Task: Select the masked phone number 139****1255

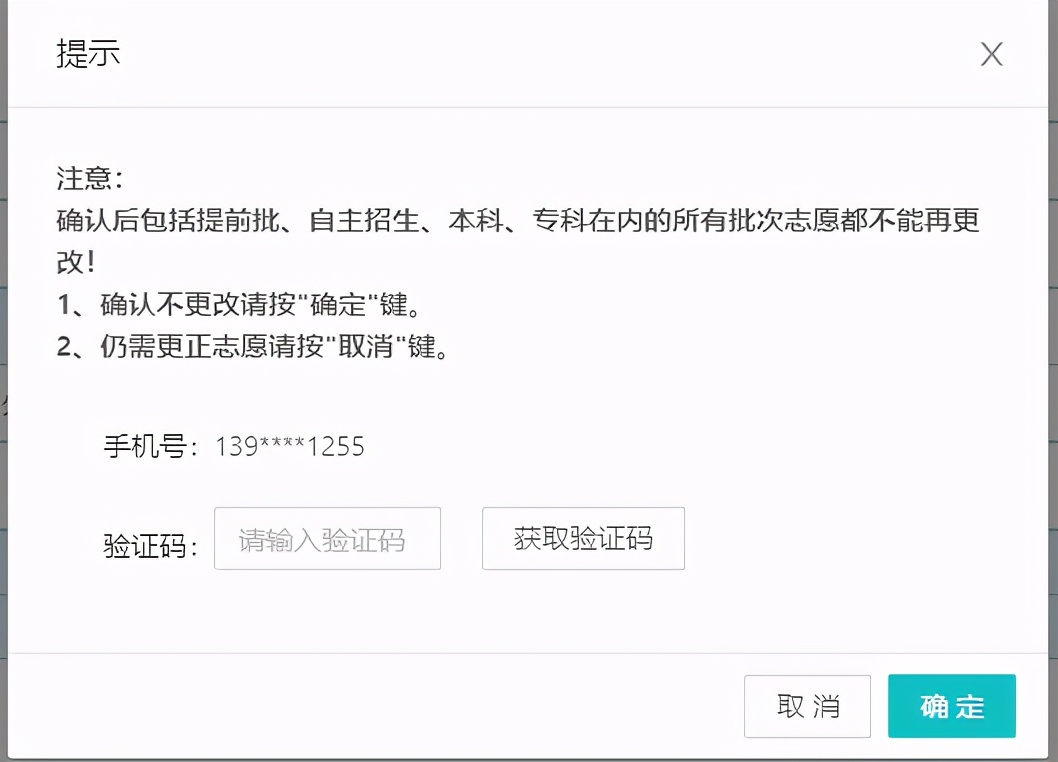Action: [290, 446]
